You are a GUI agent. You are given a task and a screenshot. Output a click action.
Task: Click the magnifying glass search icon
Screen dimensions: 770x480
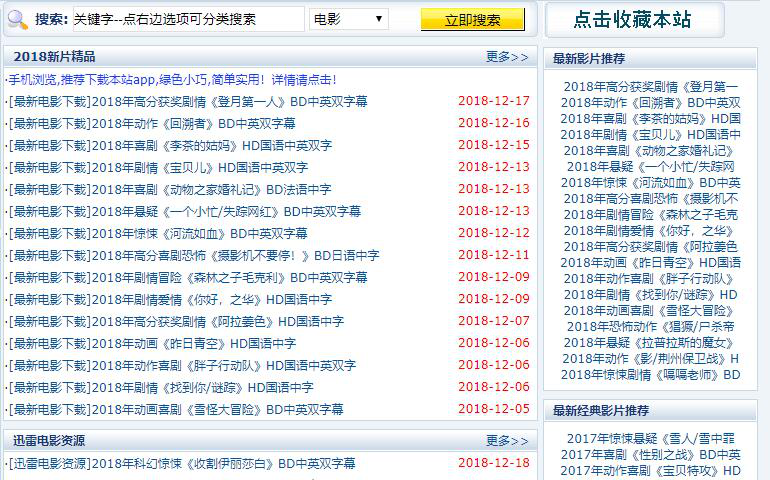(x=16, y=19)
